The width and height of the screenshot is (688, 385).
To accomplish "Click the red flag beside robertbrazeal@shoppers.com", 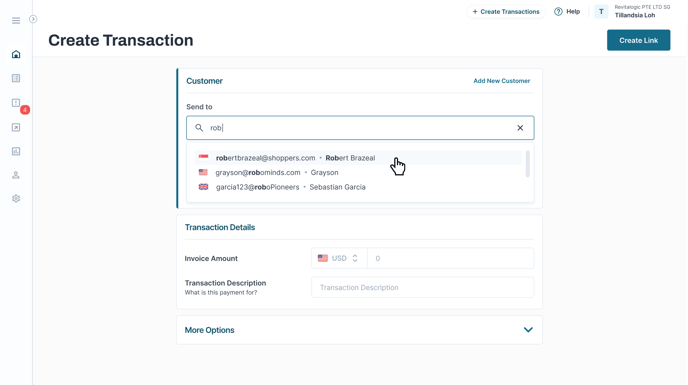I will (x=204, y=157).
